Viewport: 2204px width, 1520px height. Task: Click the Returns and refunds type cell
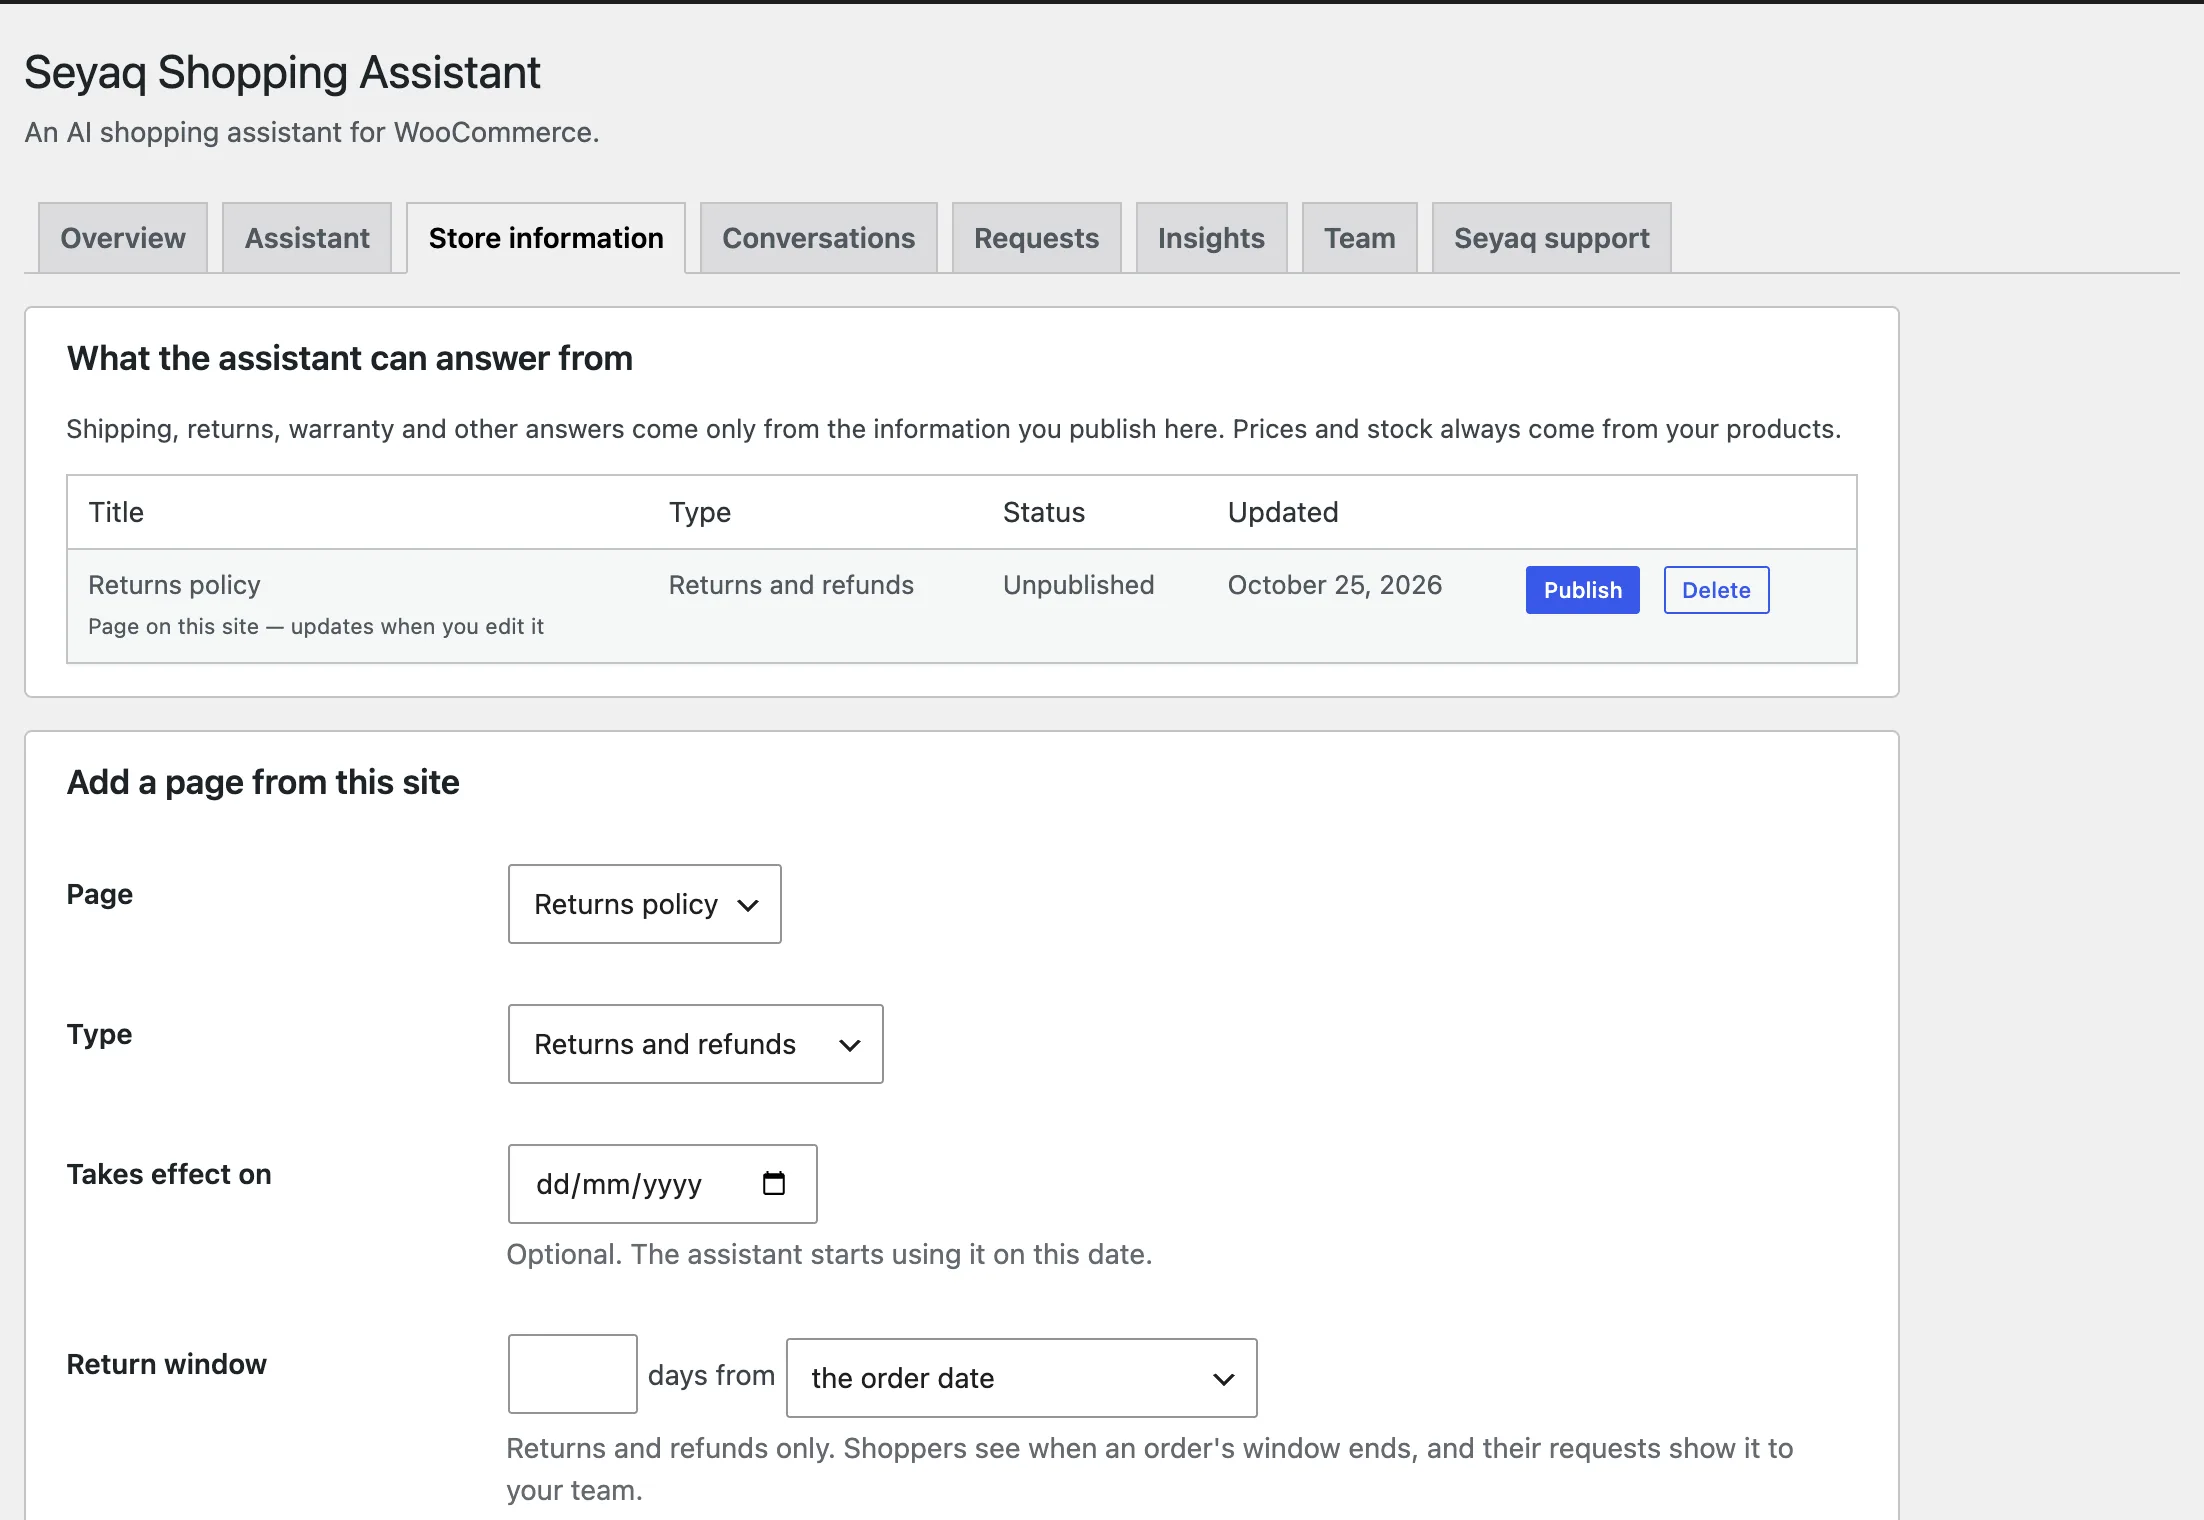(791, 585)
